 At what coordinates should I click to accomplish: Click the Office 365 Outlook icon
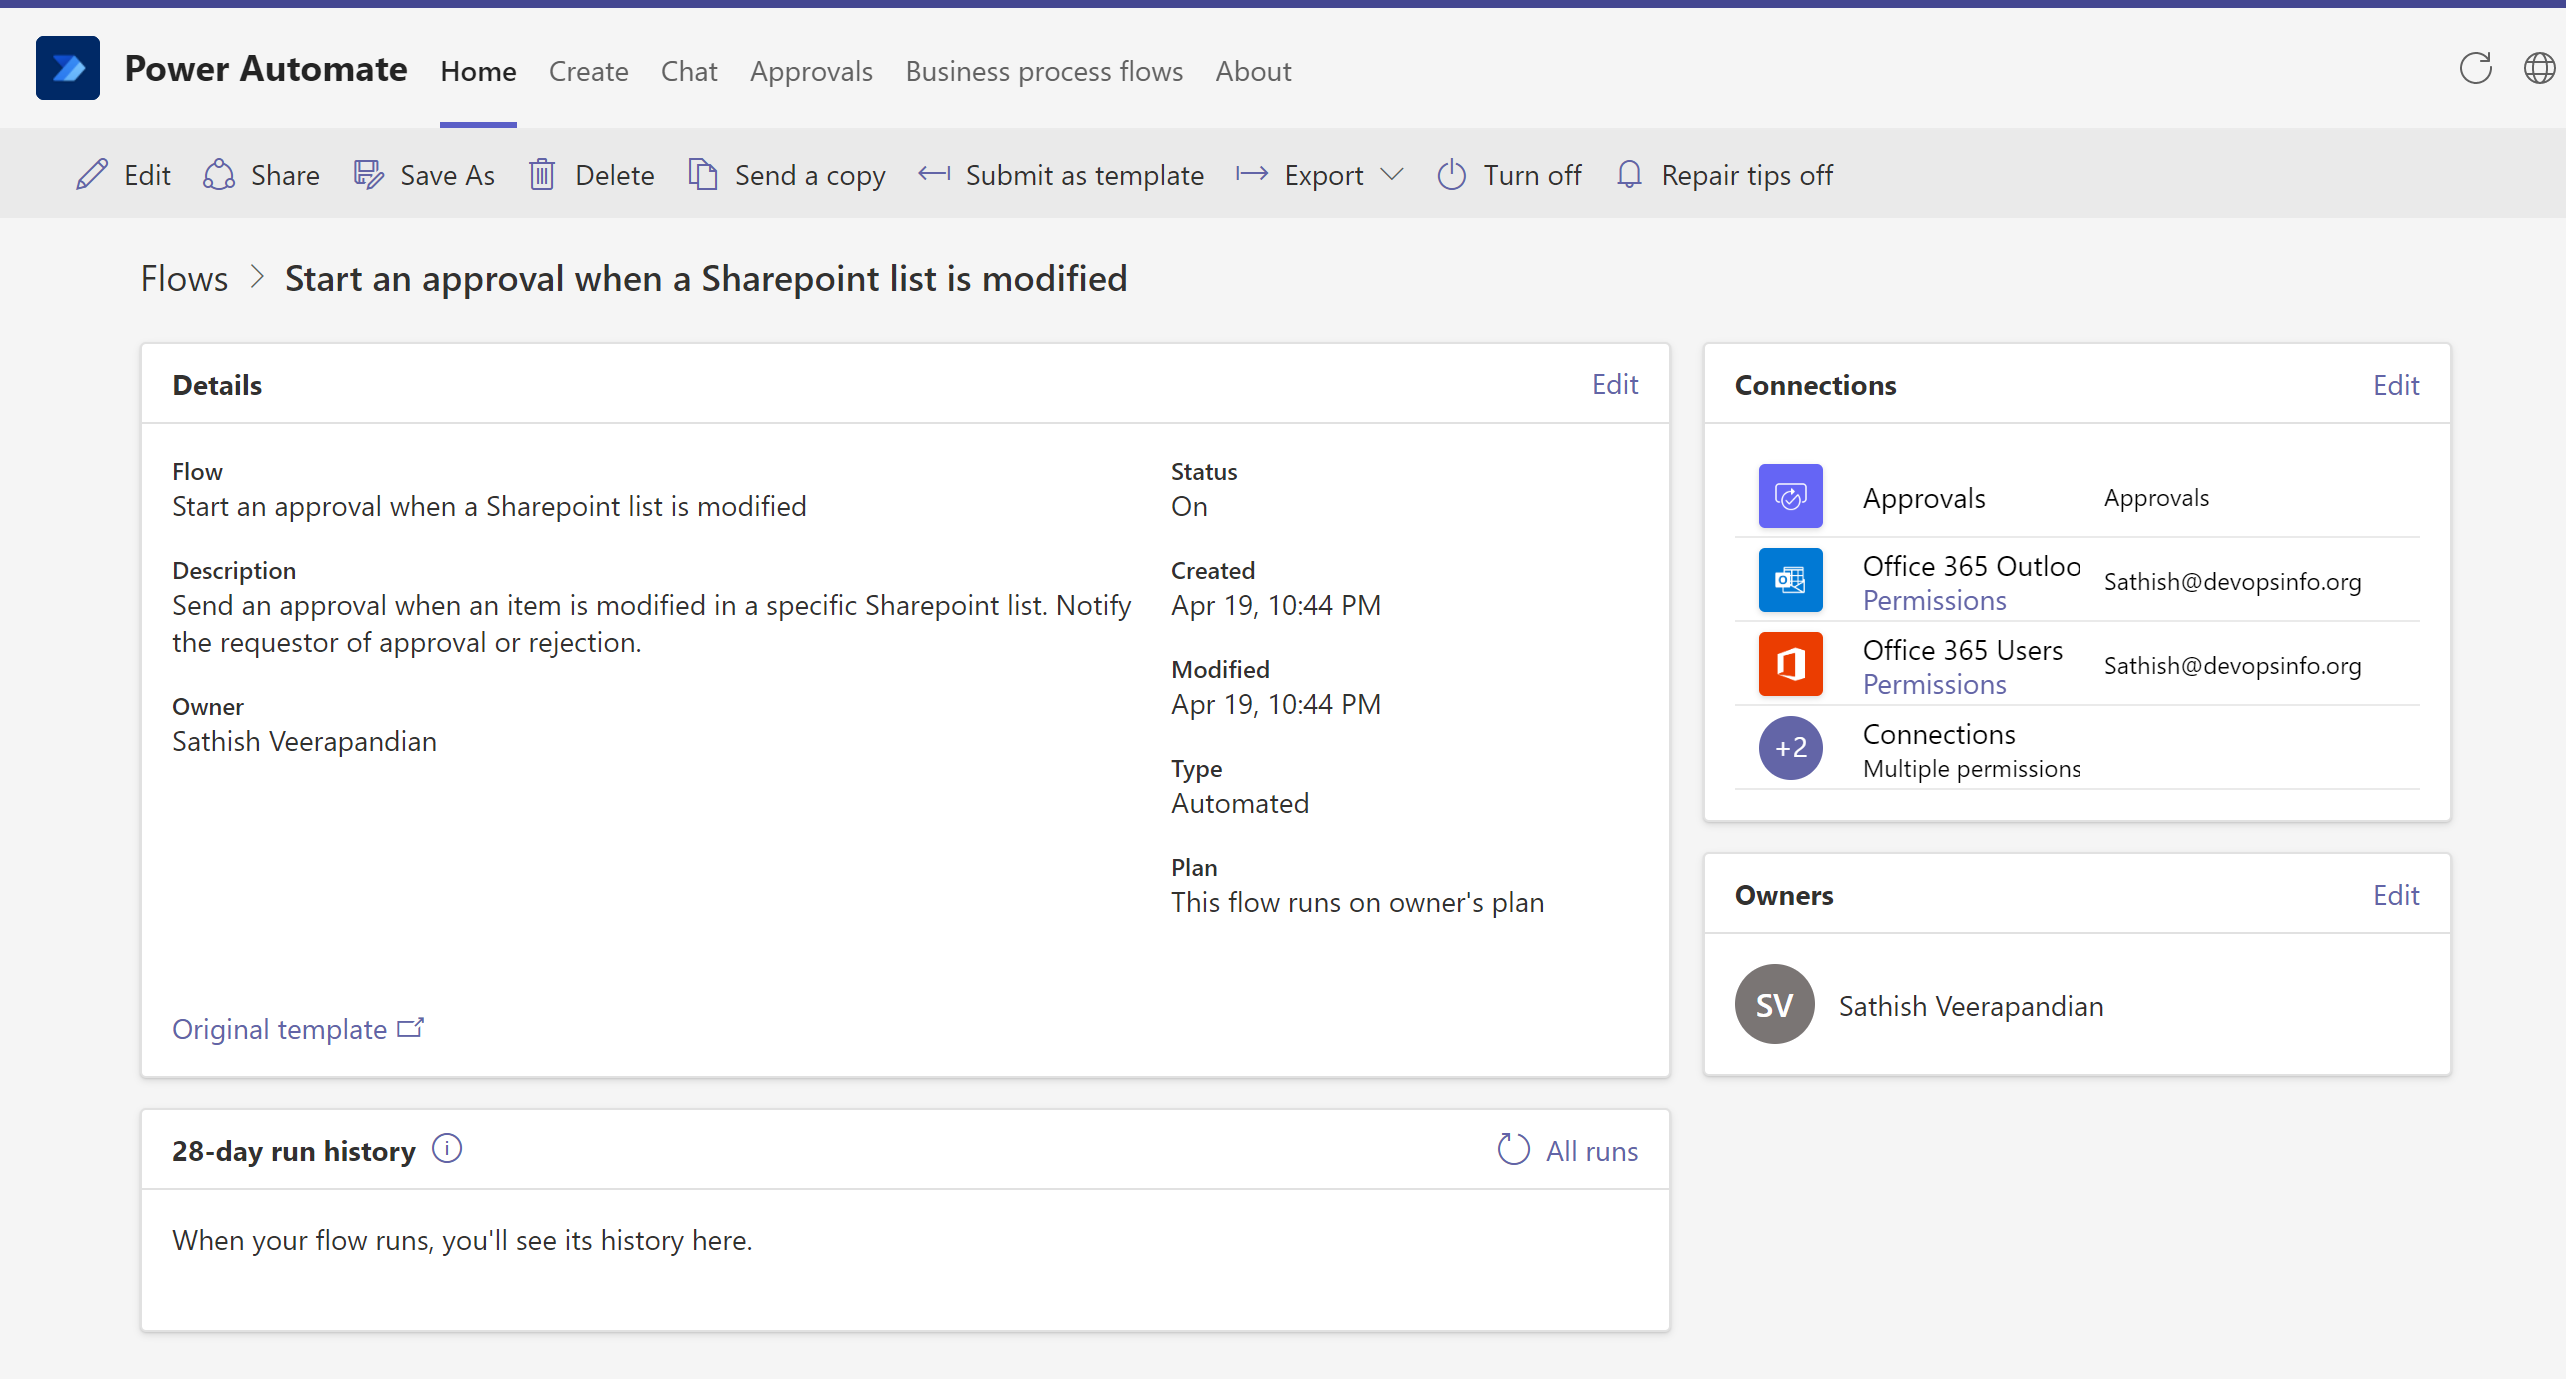[x=1790, y=580]
